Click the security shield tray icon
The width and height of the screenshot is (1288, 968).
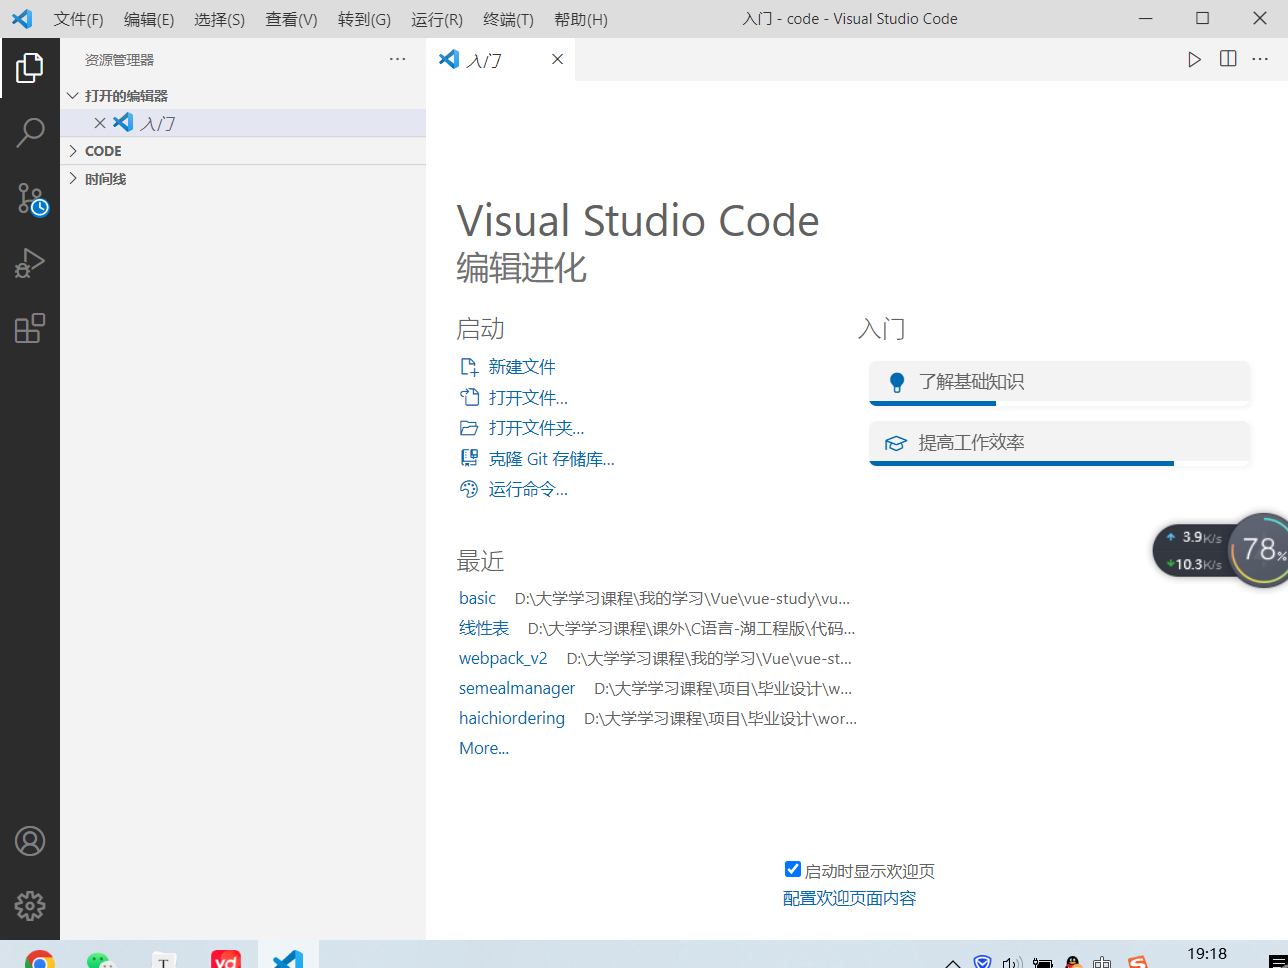(x=982, y=963)
